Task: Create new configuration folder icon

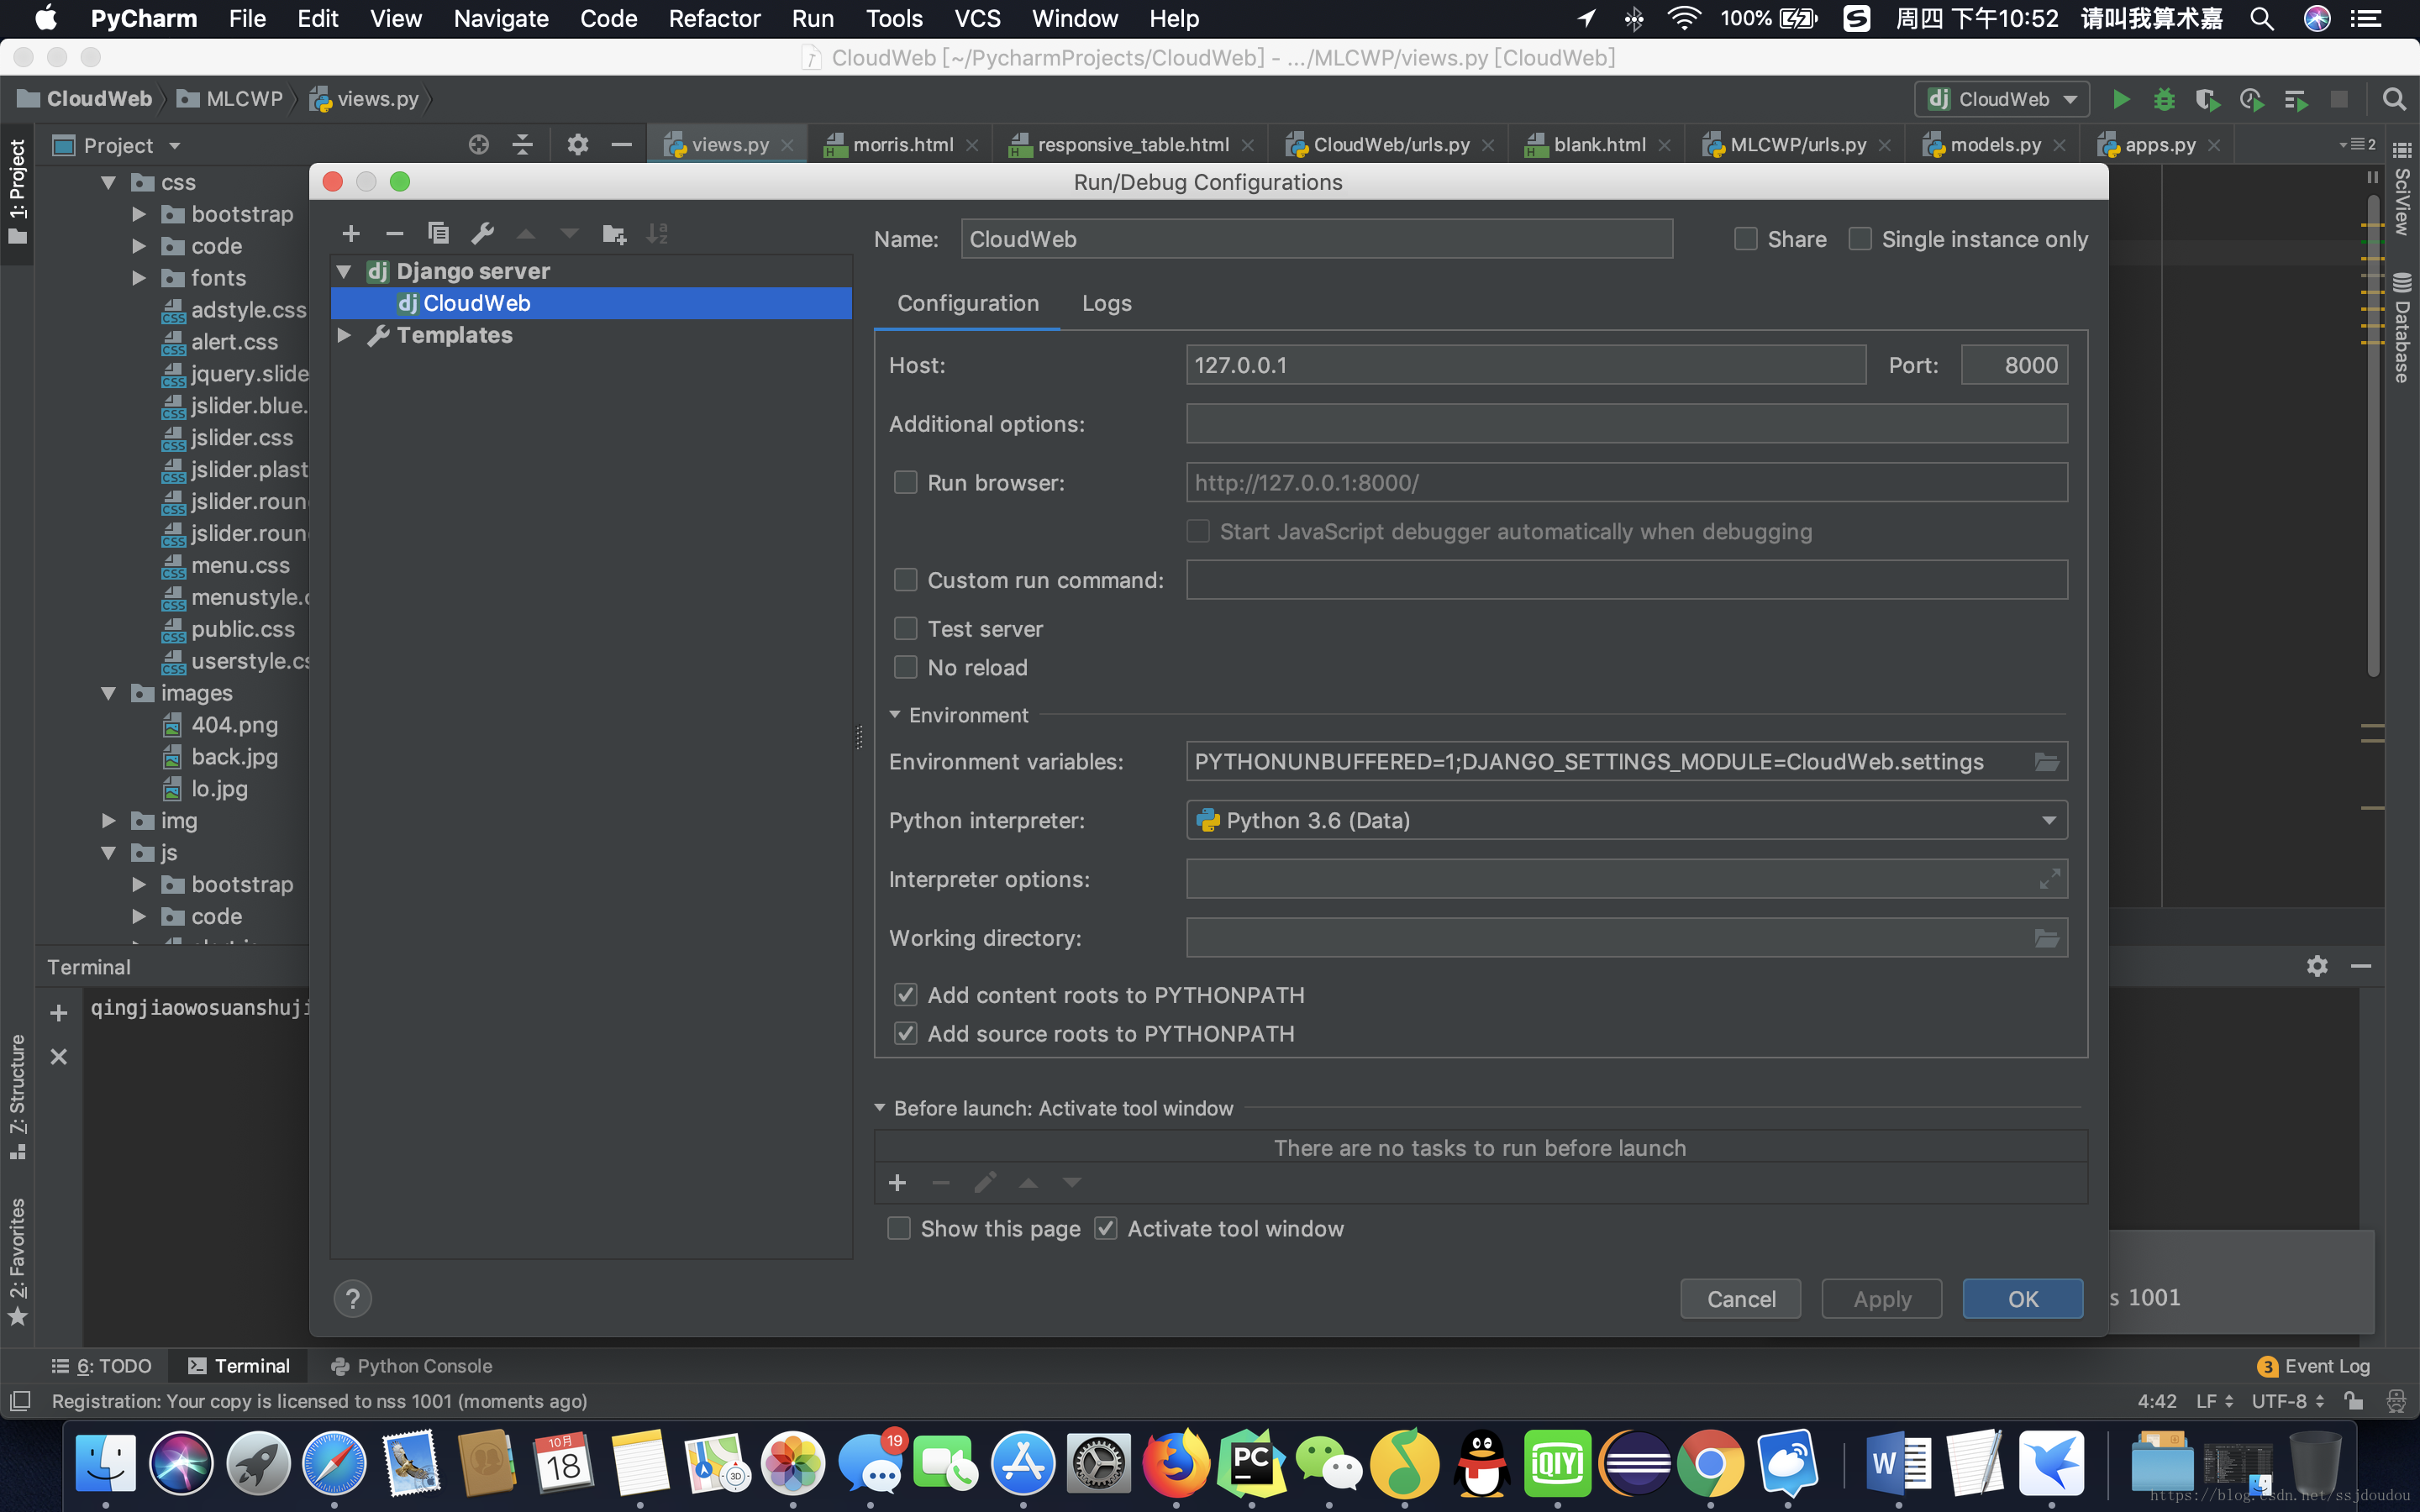Action: pyautogui.click(x=614, y=234)
